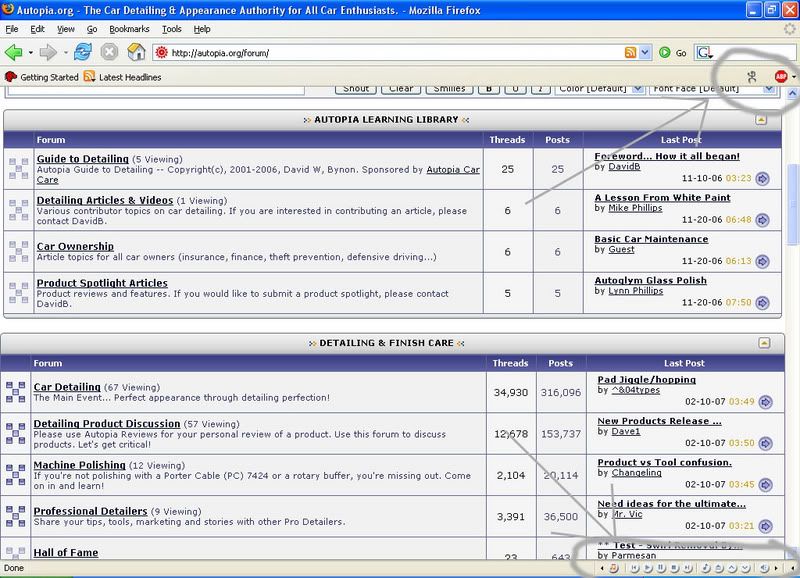Open the Edit menu
800x578 pixels.
(x=37, y=29)
